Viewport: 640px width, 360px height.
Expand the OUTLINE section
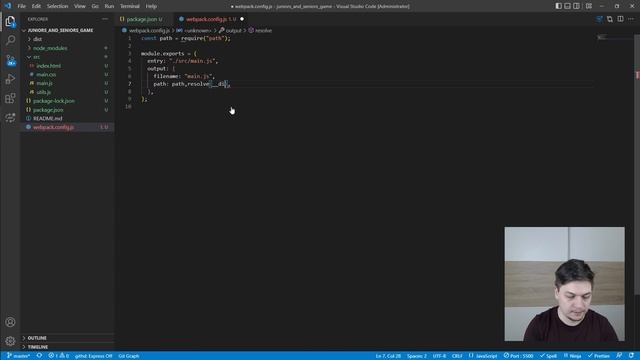pos(37,338)
